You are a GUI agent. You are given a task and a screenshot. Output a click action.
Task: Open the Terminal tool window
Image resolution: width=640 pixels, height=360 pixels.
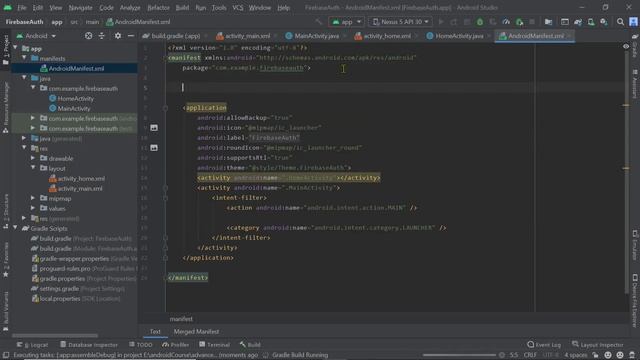pos(214,345)
